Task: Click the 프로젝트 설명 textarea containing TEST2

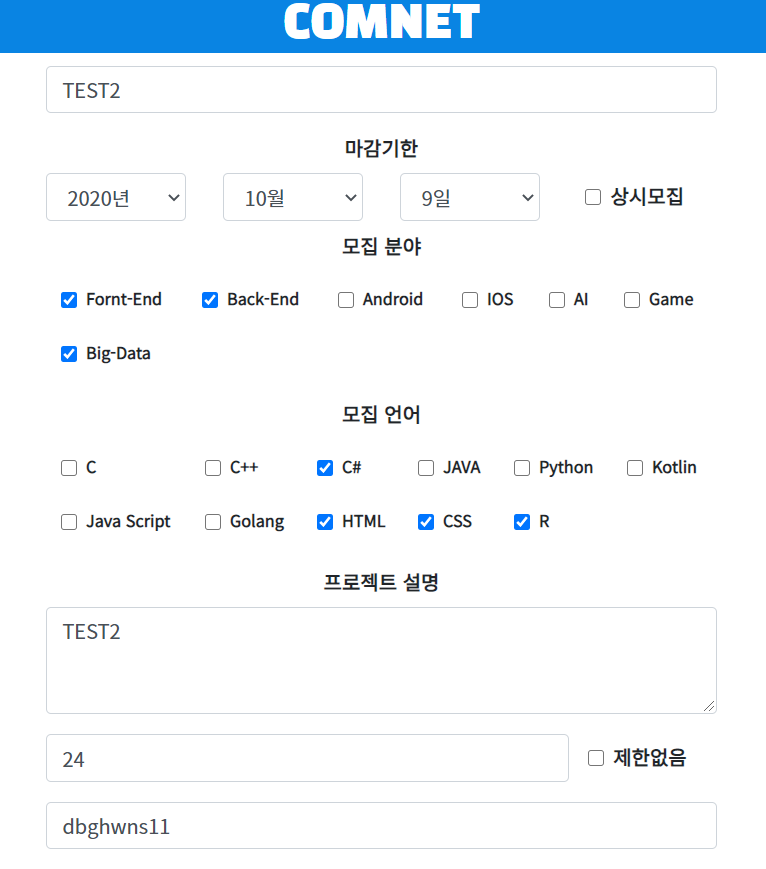Action: pyautogui.click(x=381, y=661)
